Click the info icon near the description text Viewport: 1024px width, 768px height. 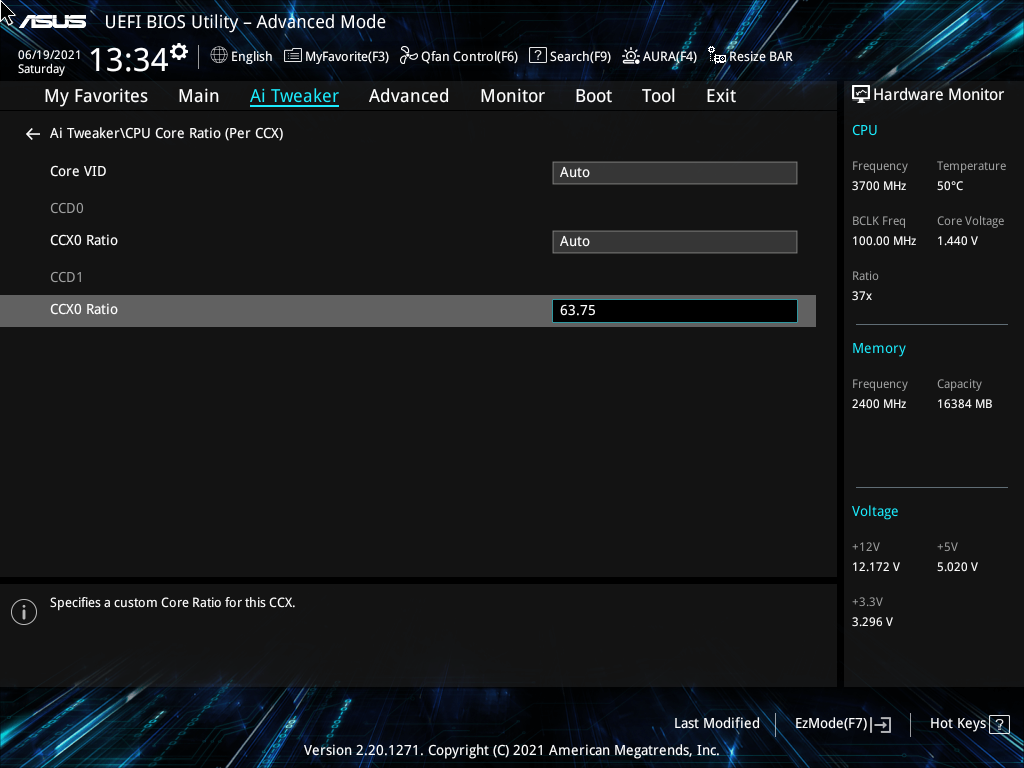pyautogui.click(x=23, y=611)
